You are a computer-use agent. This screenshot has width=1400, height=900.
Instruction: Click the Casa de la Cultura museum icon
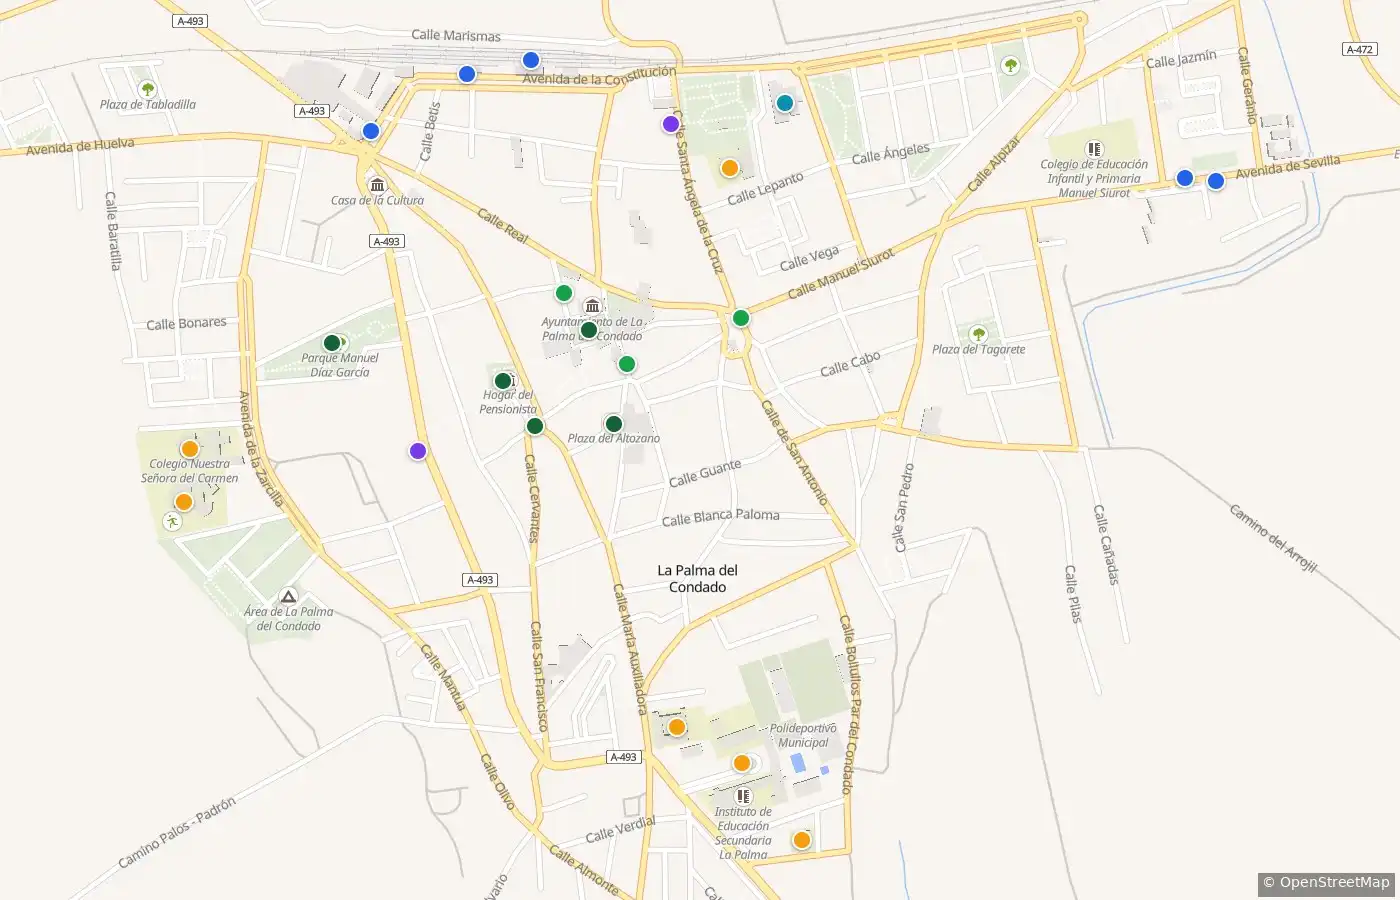[x=378, y=185]
